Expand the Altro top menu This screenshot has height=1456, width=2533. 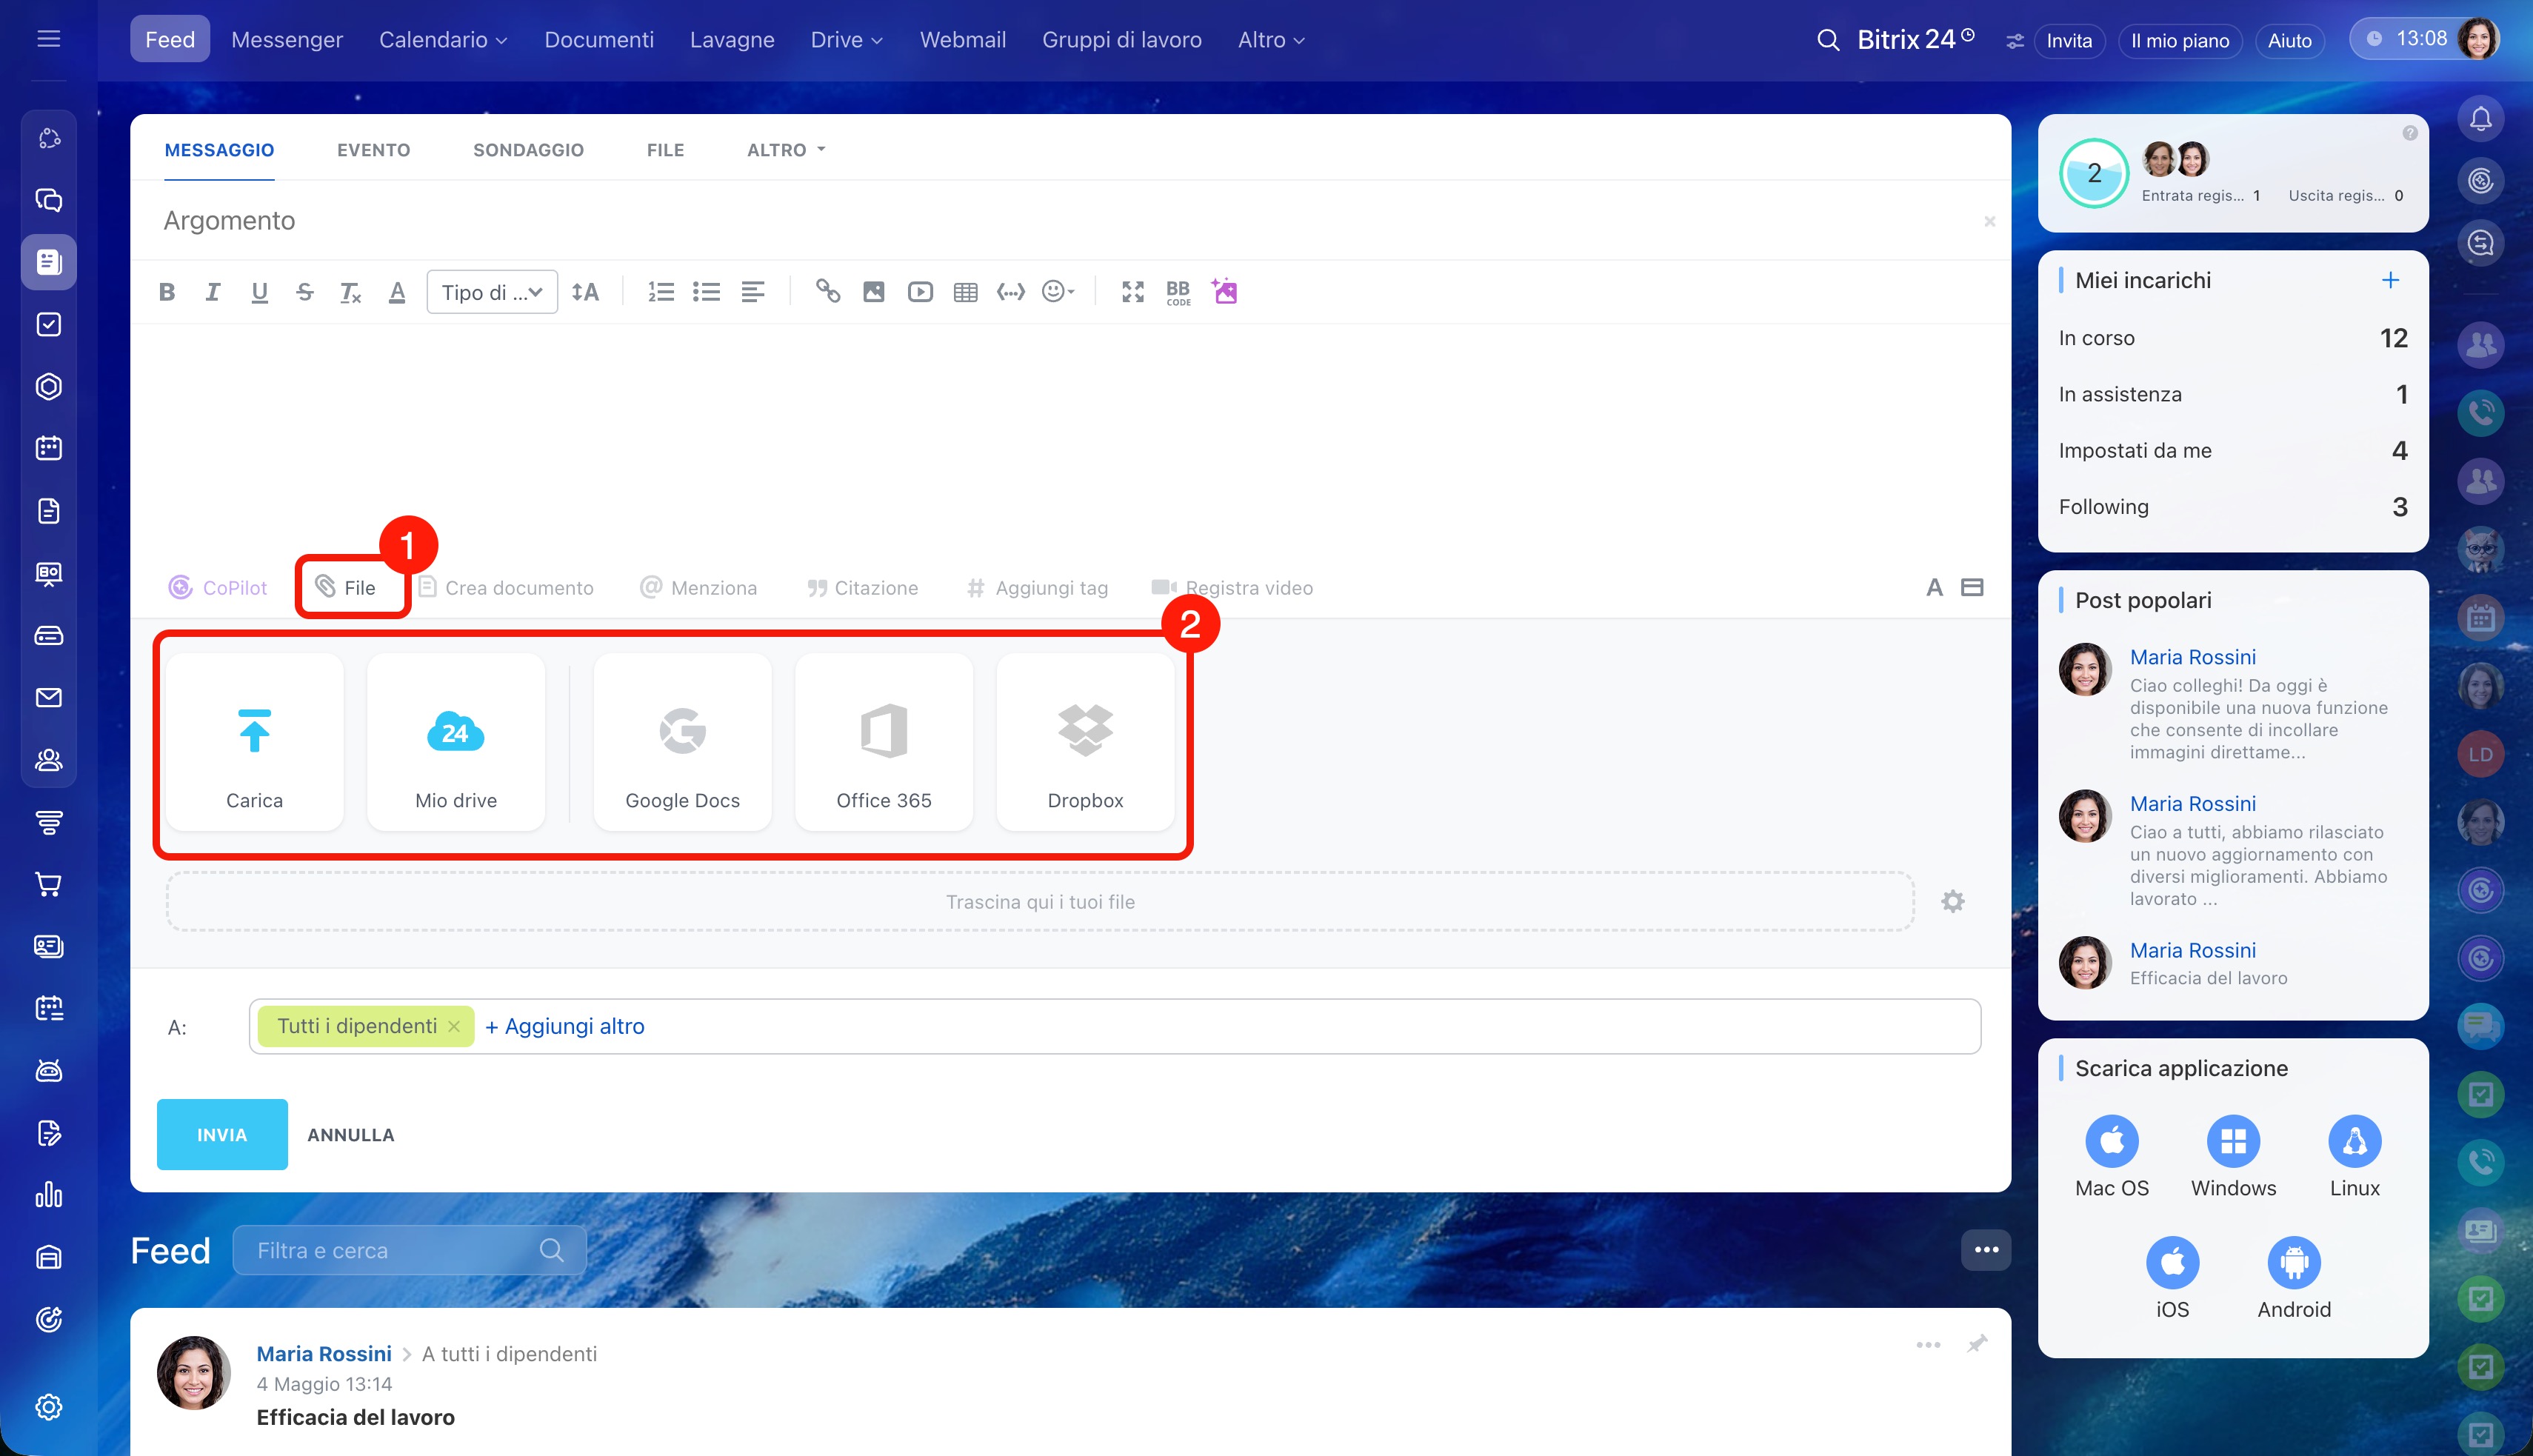(x=1271, y=40)
